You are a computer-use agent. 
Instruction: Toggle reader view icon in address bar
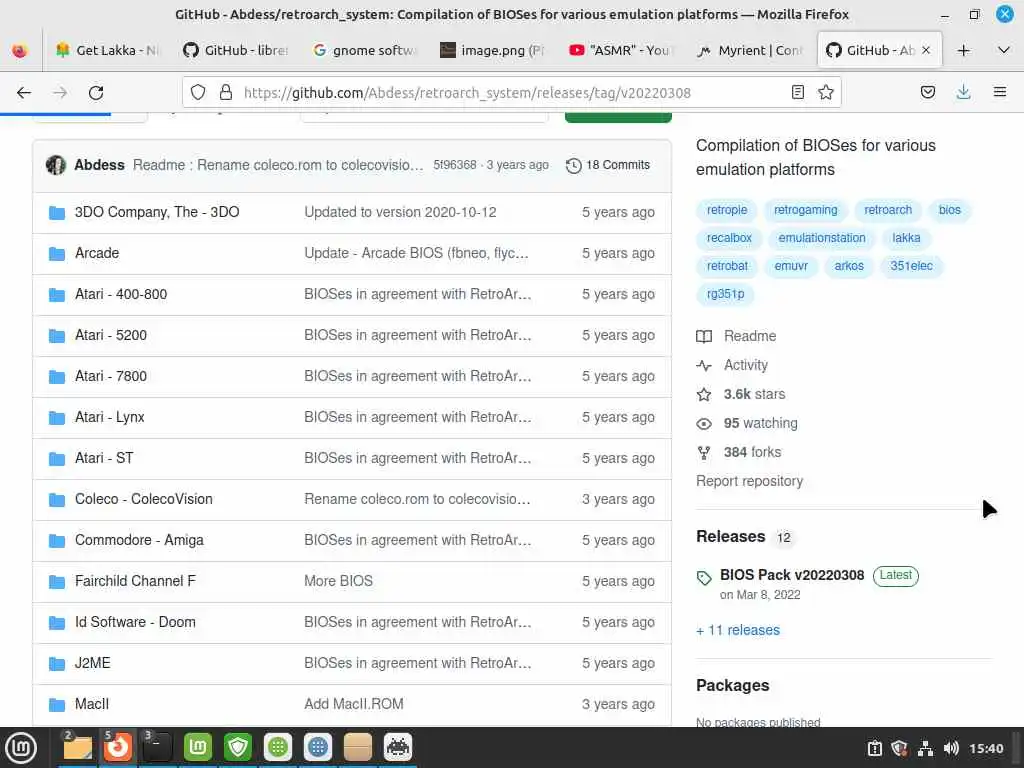pyautogui.click(x=797, y=93)
